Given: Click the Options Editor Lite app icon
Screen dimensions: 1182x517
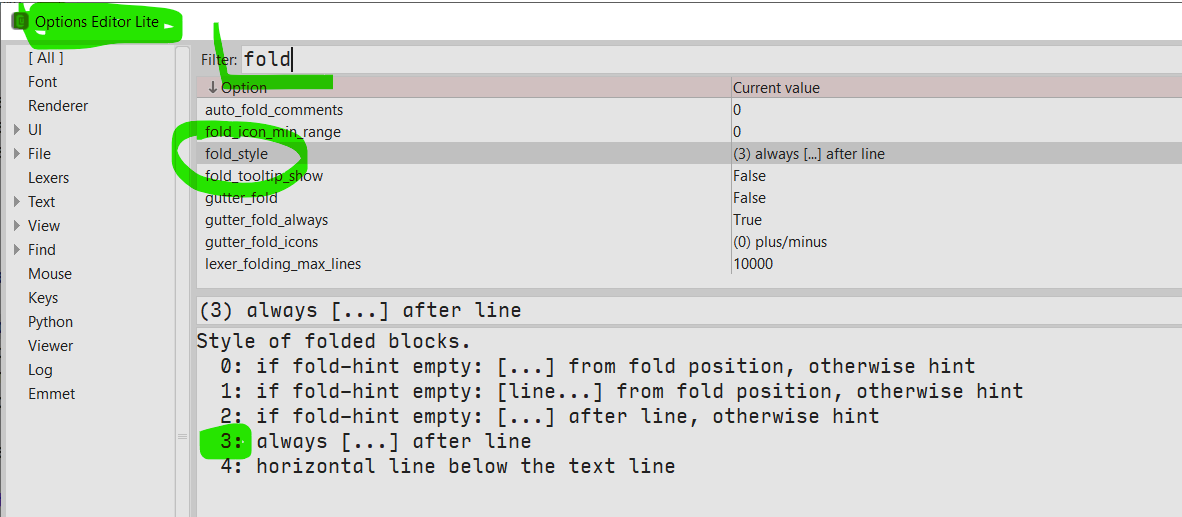Looking at the screenshot, I should [x=19, y=21].
